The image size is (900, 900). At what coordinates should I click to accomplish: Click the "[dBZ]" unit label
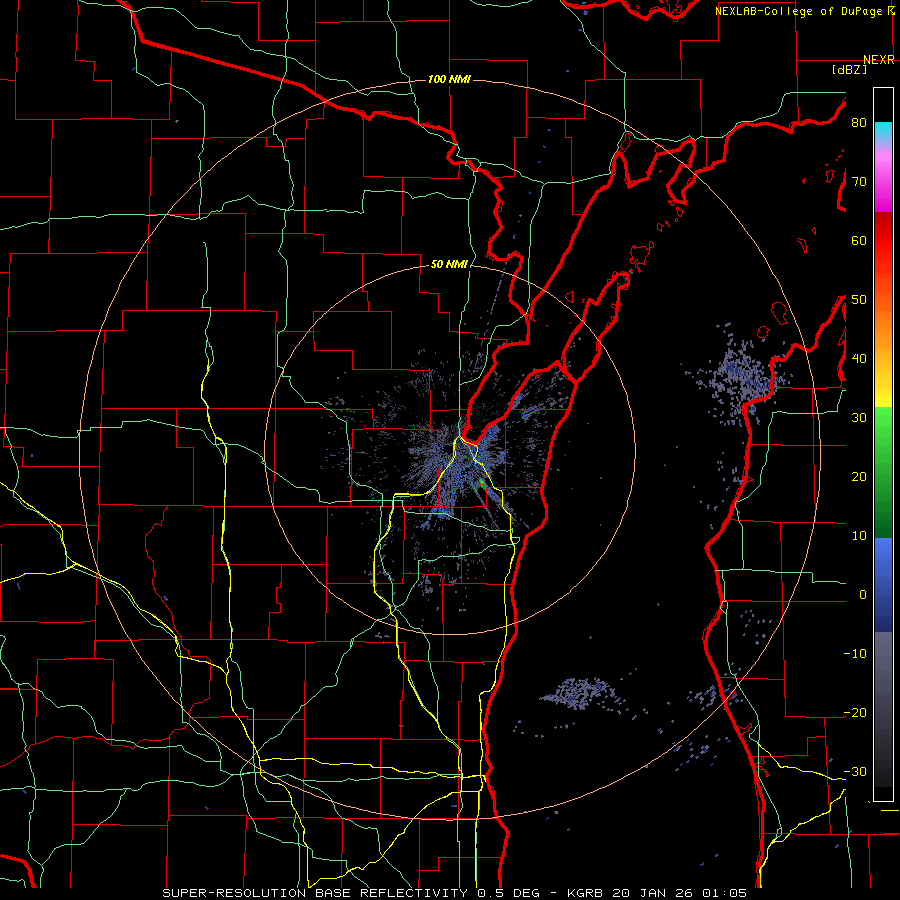849,70
